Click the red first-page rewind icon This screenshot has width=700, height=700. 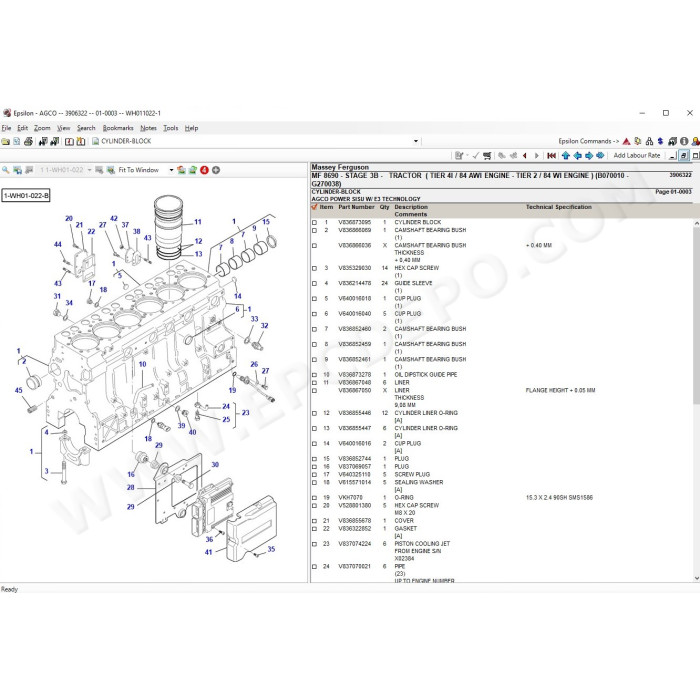click(x=552, y=155)
